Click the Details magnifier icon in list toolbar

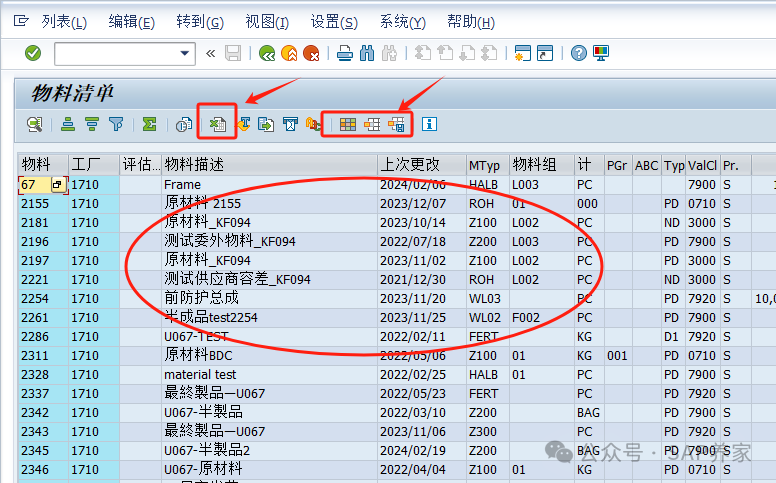pyautogui.click(x=35, y=124)
